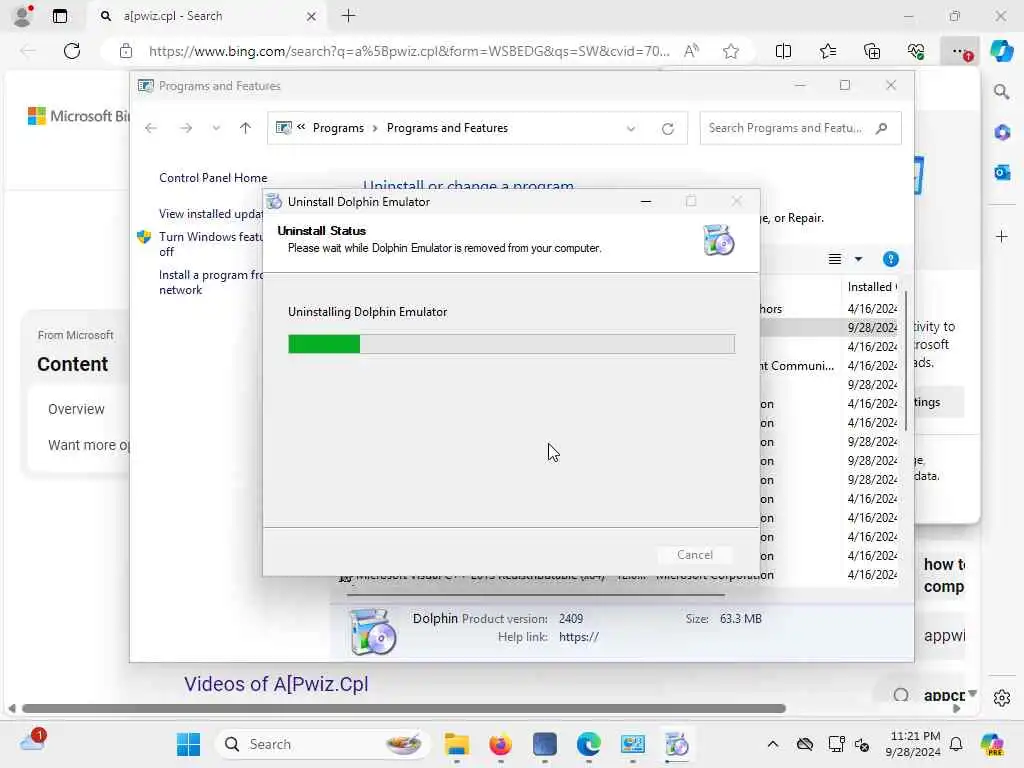The image size is (1024, 768).
Task: Click the network status tray icon
Action: 836,744
